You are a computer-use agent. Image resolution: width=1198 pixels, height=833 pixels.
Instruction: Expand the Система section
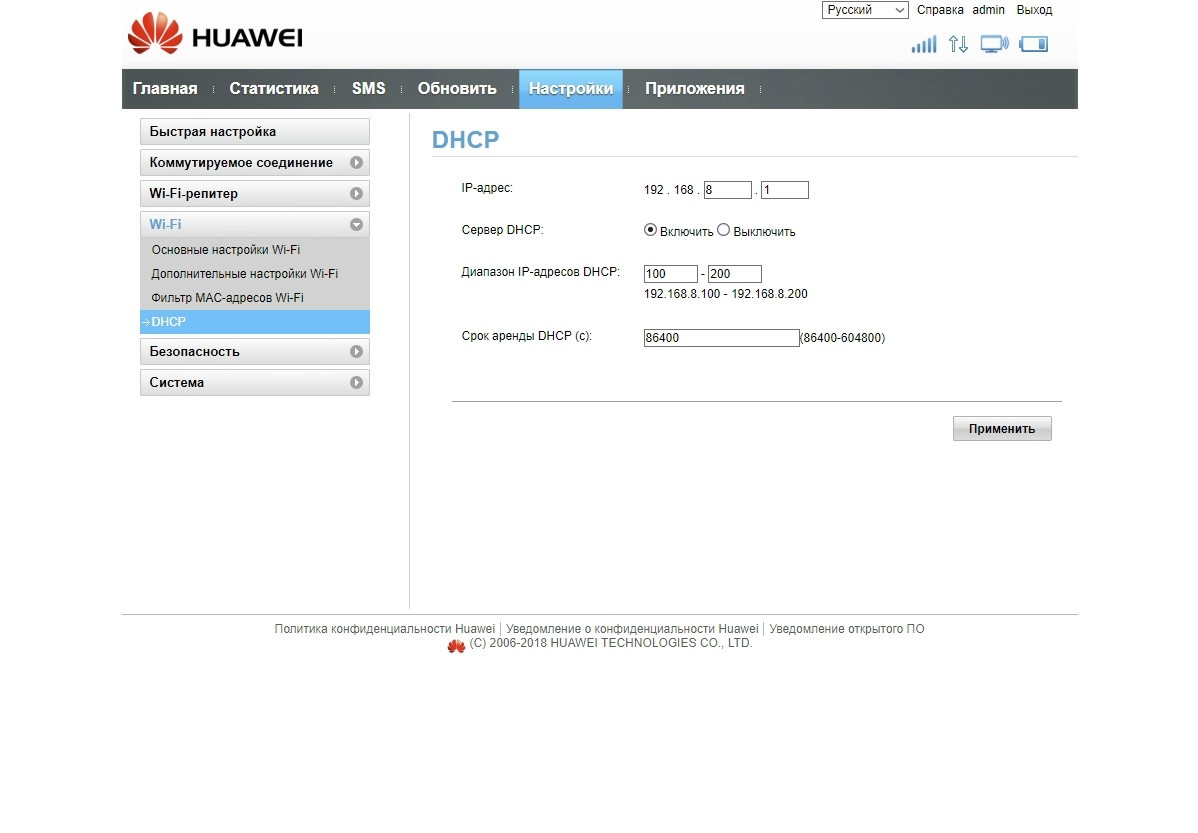click(254, 383)
